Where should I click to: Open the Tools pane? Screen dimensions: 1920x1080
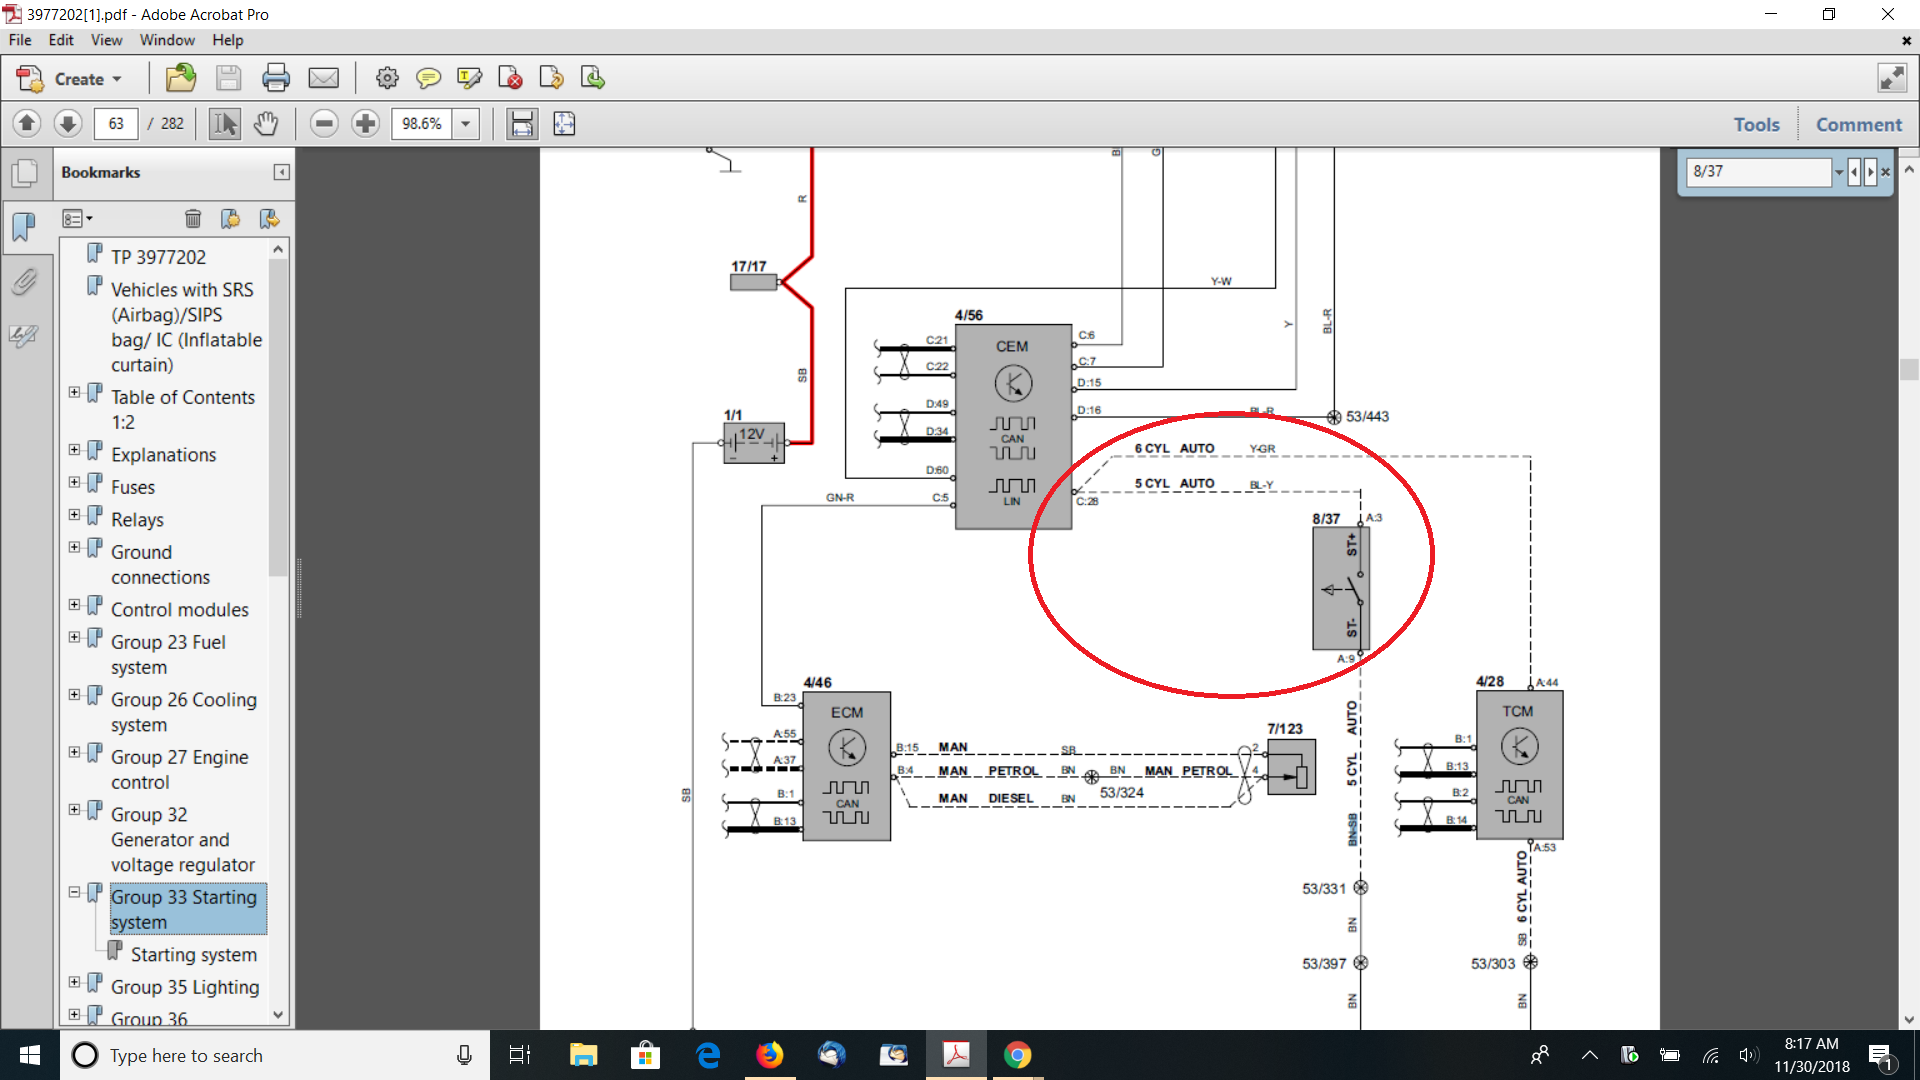[1756, 124]
